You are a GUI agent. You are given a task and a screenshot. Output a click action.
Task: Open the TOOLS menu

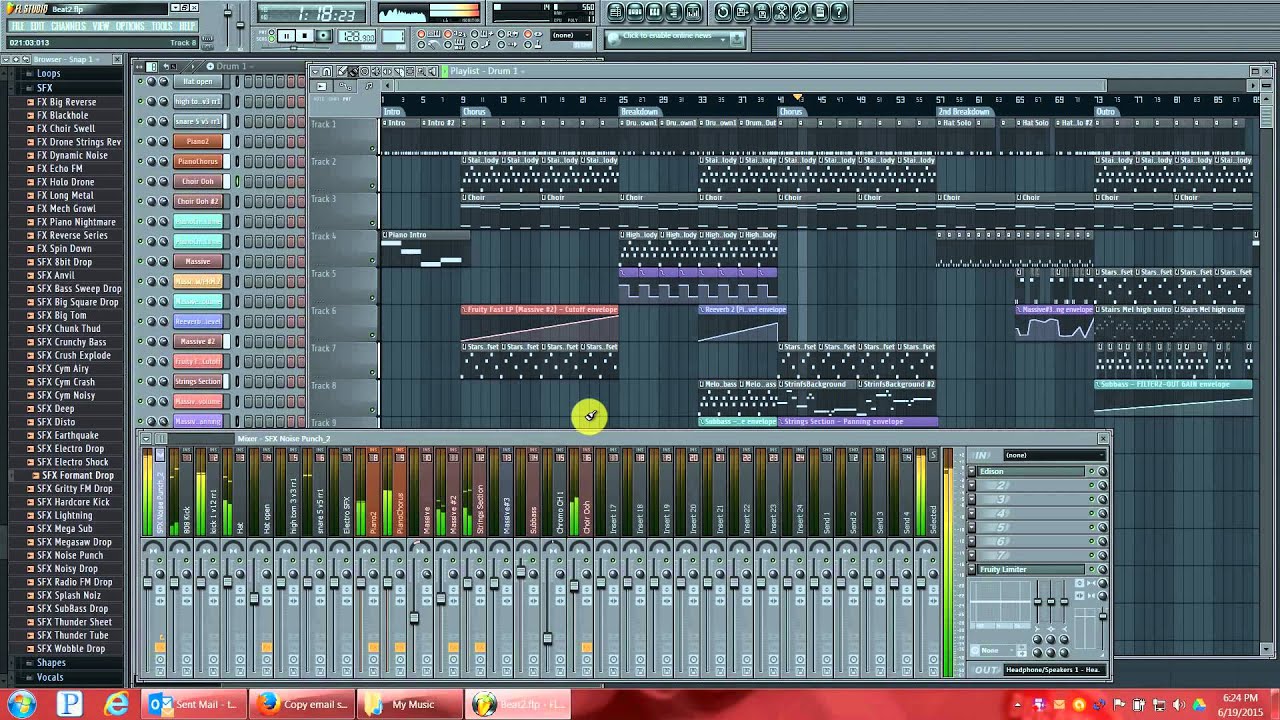(162, 26)
